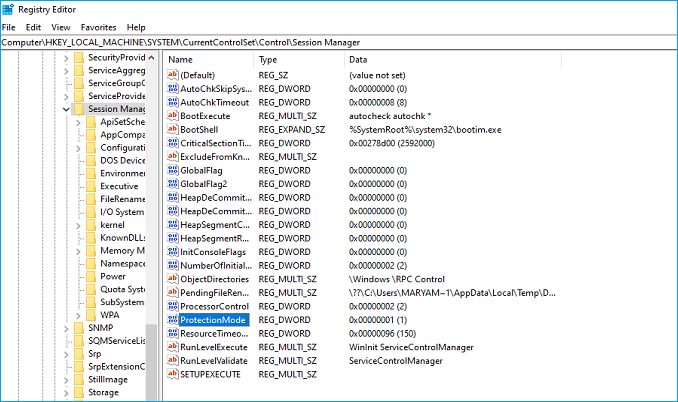Click the WPA folder icon
This screenshot has height=402, width=678.
(x=91, y=315)
